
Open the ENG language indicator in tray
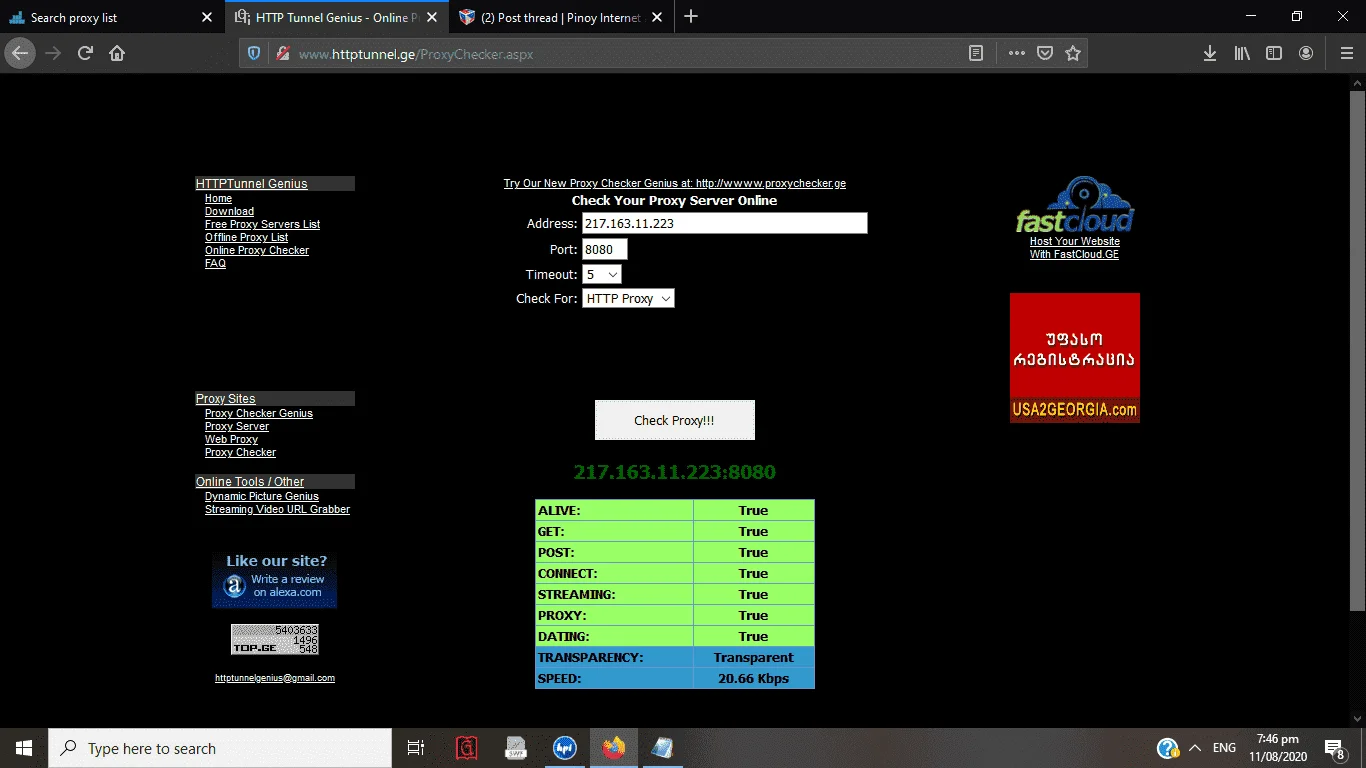click(x=1224, y=748)
